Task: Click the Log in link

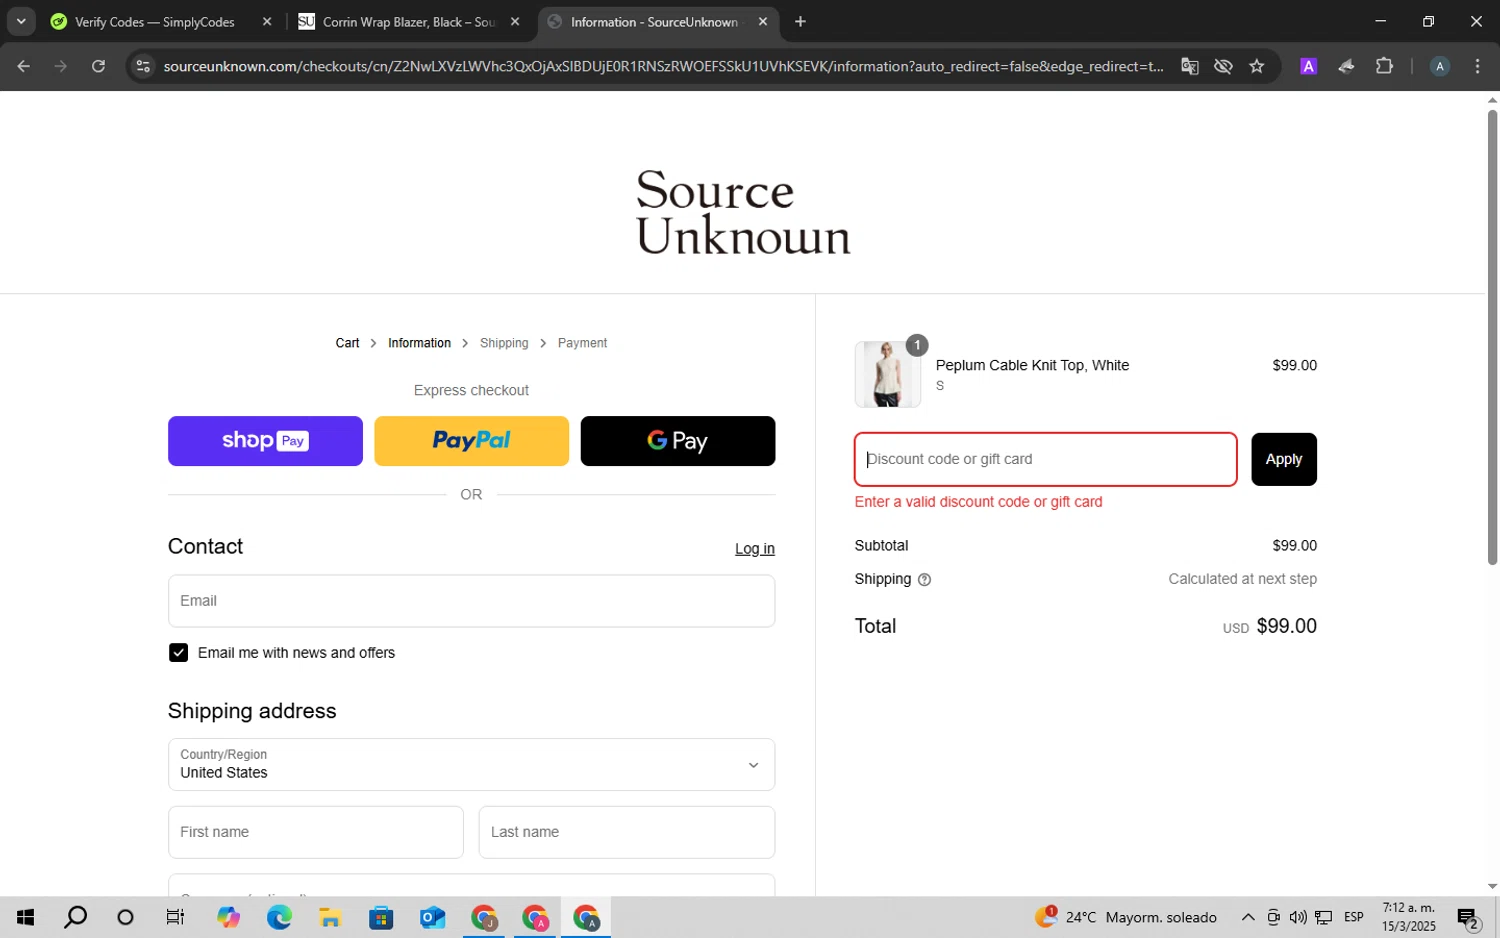Action: tap(755, 549)
